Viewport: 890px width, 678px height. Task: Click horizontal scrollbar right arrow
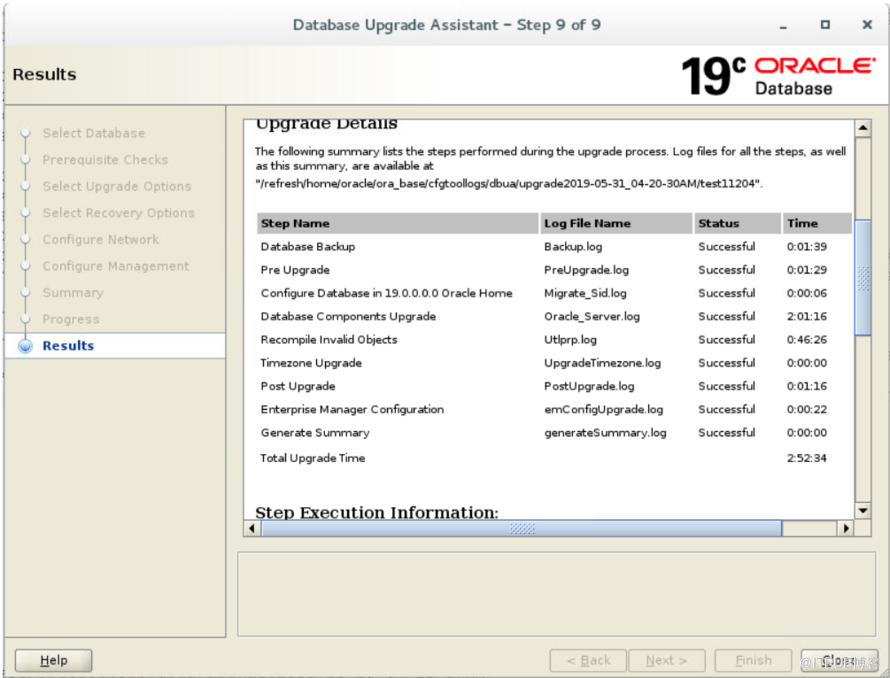[846, 528]
